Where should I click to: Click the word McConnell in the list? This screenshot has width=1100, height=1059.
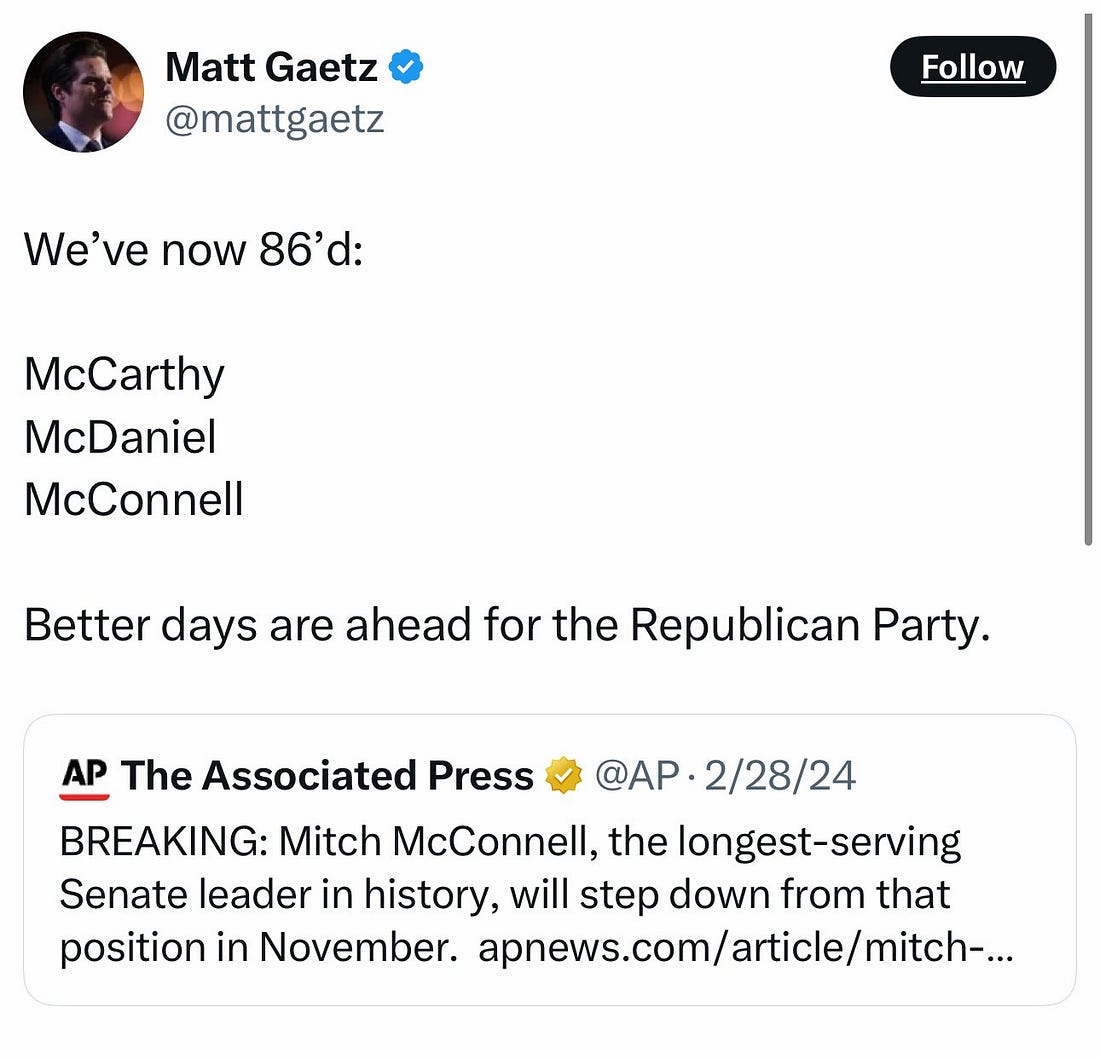[134, 499]
